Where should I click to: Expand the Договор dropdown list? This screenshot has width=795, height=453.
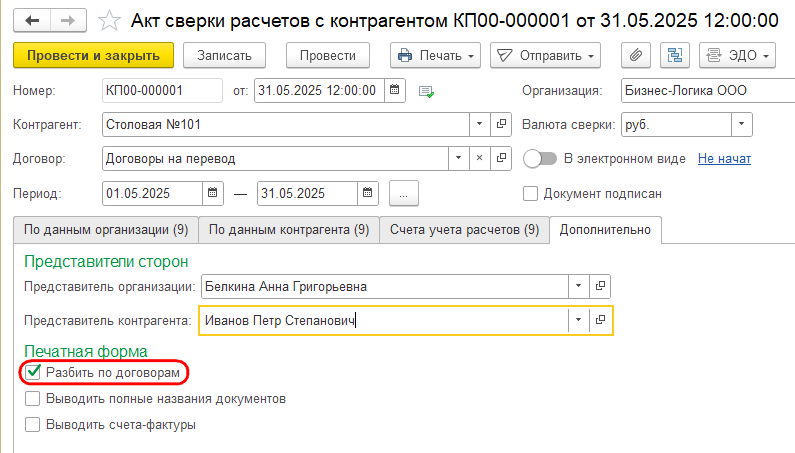pos(458,158)
